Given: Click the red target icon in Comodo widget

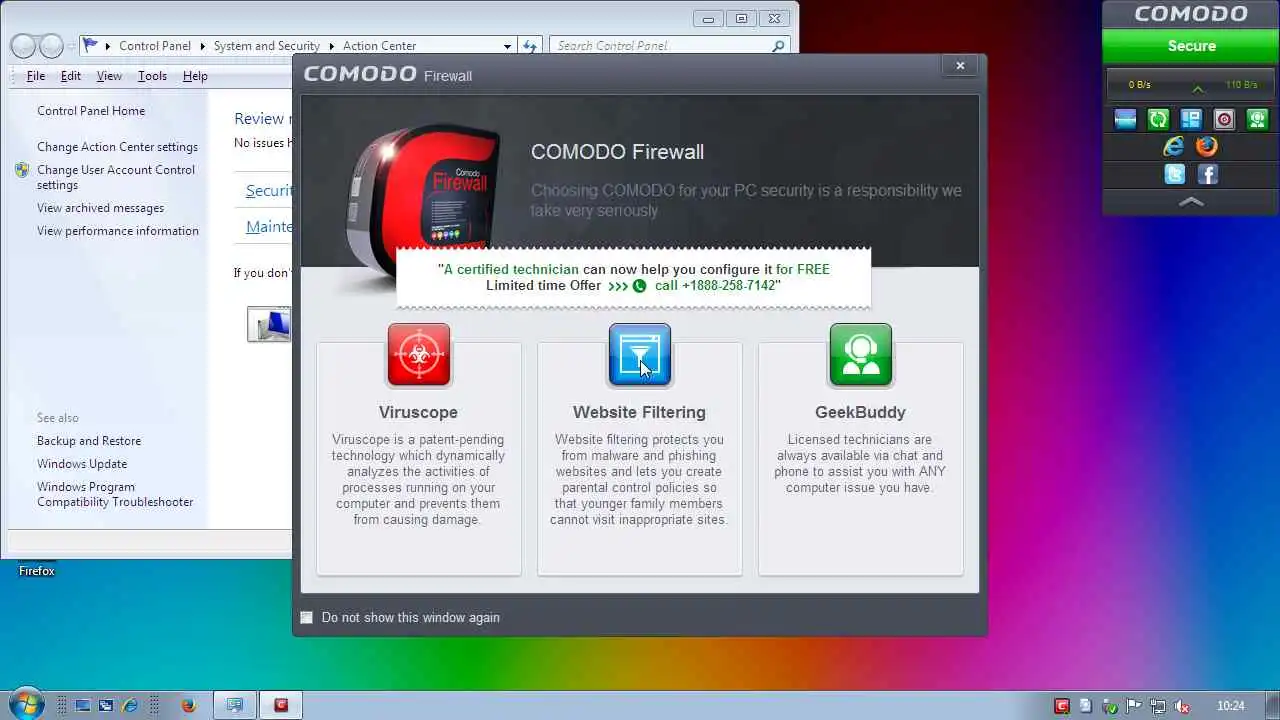Looking at the screenshot, I should click(1224, 120).
